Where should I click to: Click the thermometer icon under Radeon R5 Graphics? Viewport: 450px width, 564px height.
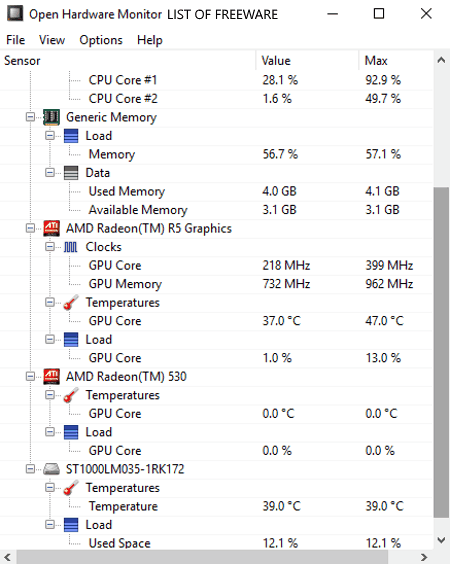[71, 303]
